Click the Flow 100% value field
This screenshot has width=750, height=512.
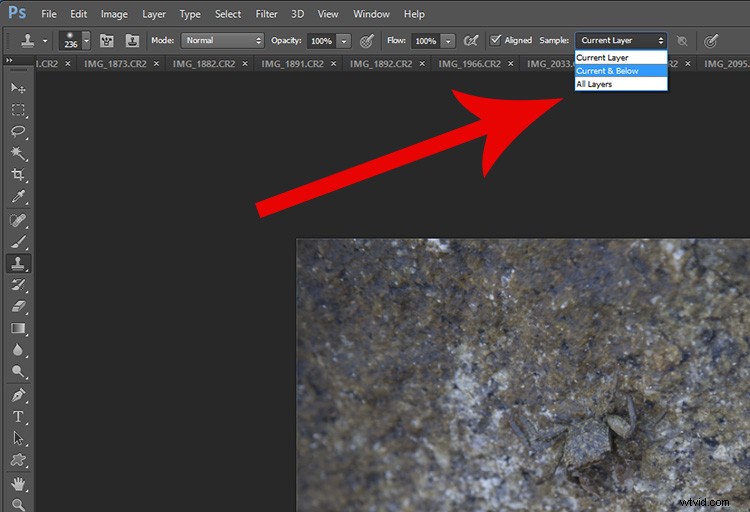pyautogui.click(x=425, y=41)
